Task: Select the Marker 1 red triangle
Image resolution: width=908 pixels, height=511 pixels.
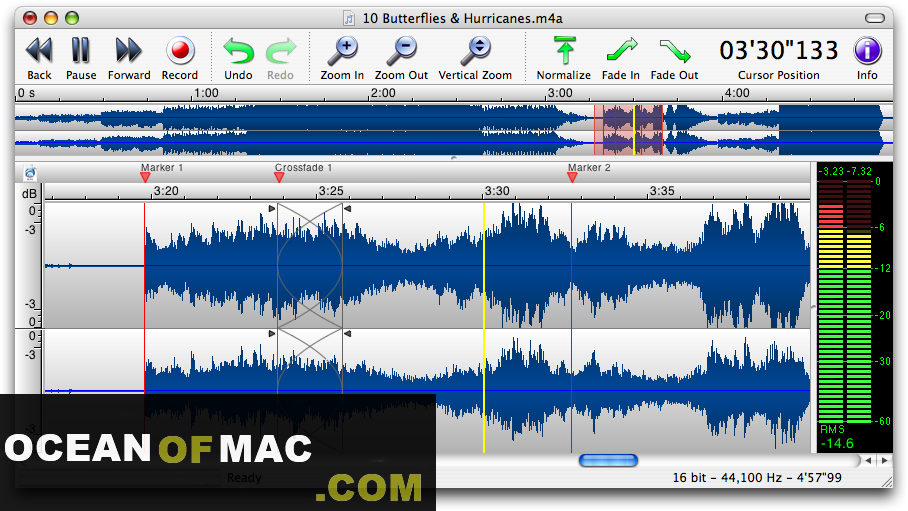Action: coord(145,177)
